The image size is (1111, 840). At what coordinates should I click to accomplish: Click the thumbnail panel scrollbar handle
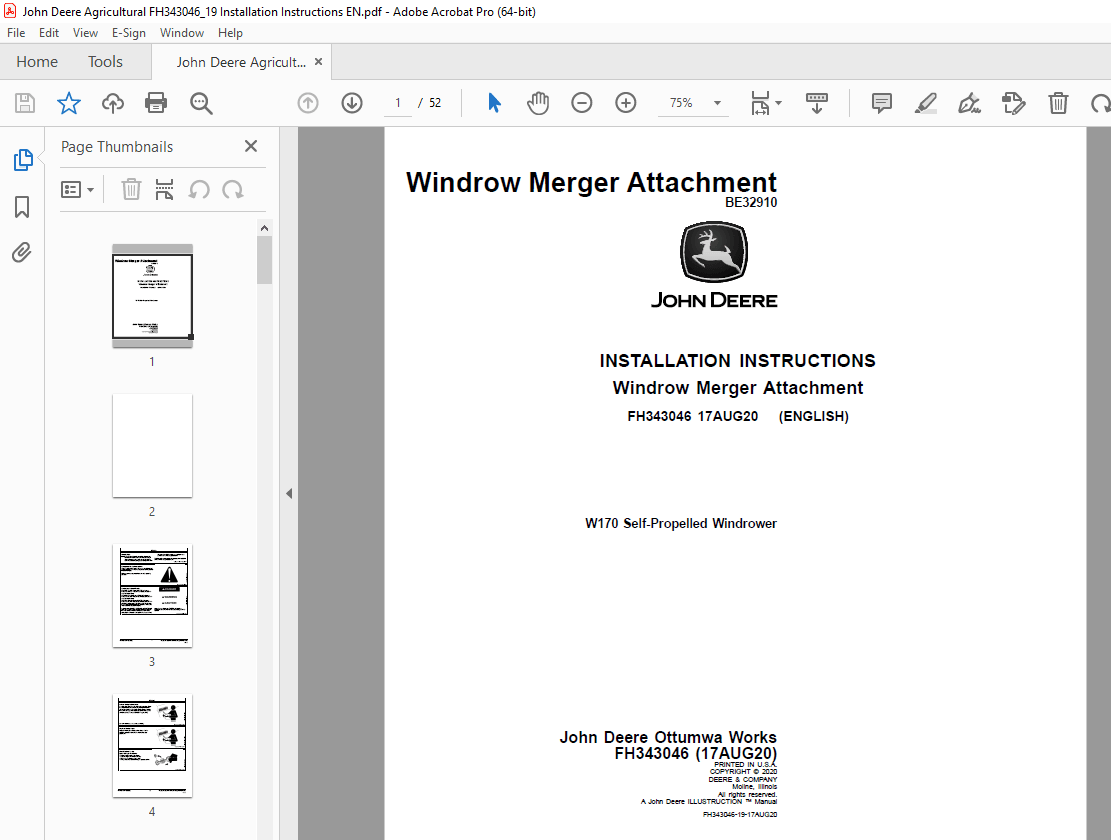click(x=264, y=260)
